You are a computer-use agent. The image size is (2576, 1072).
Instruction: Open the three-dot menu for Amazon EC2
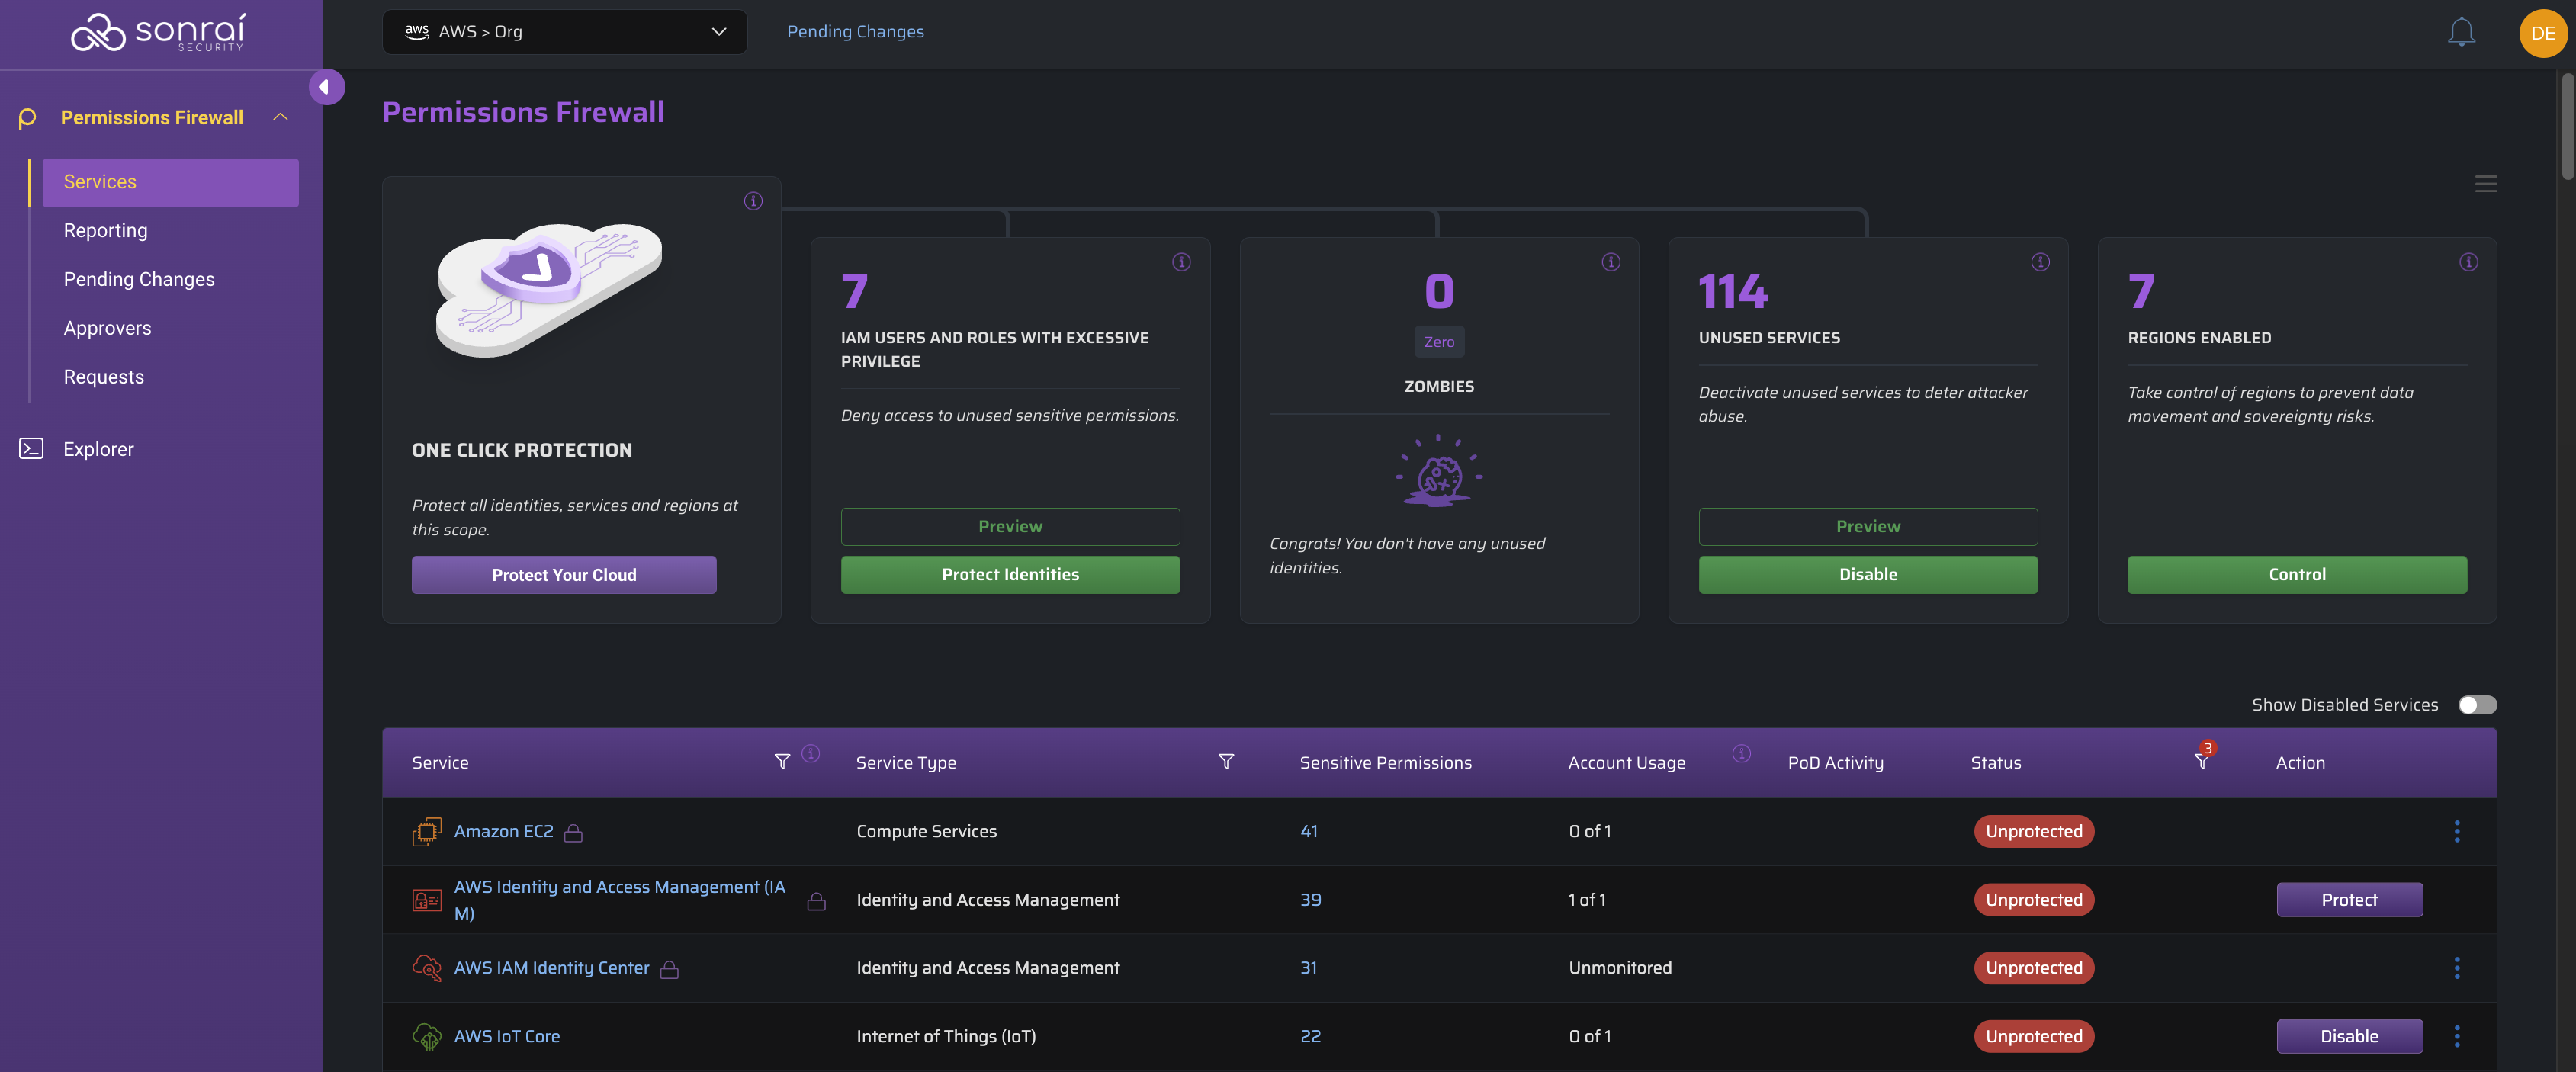pos(2456,831)
